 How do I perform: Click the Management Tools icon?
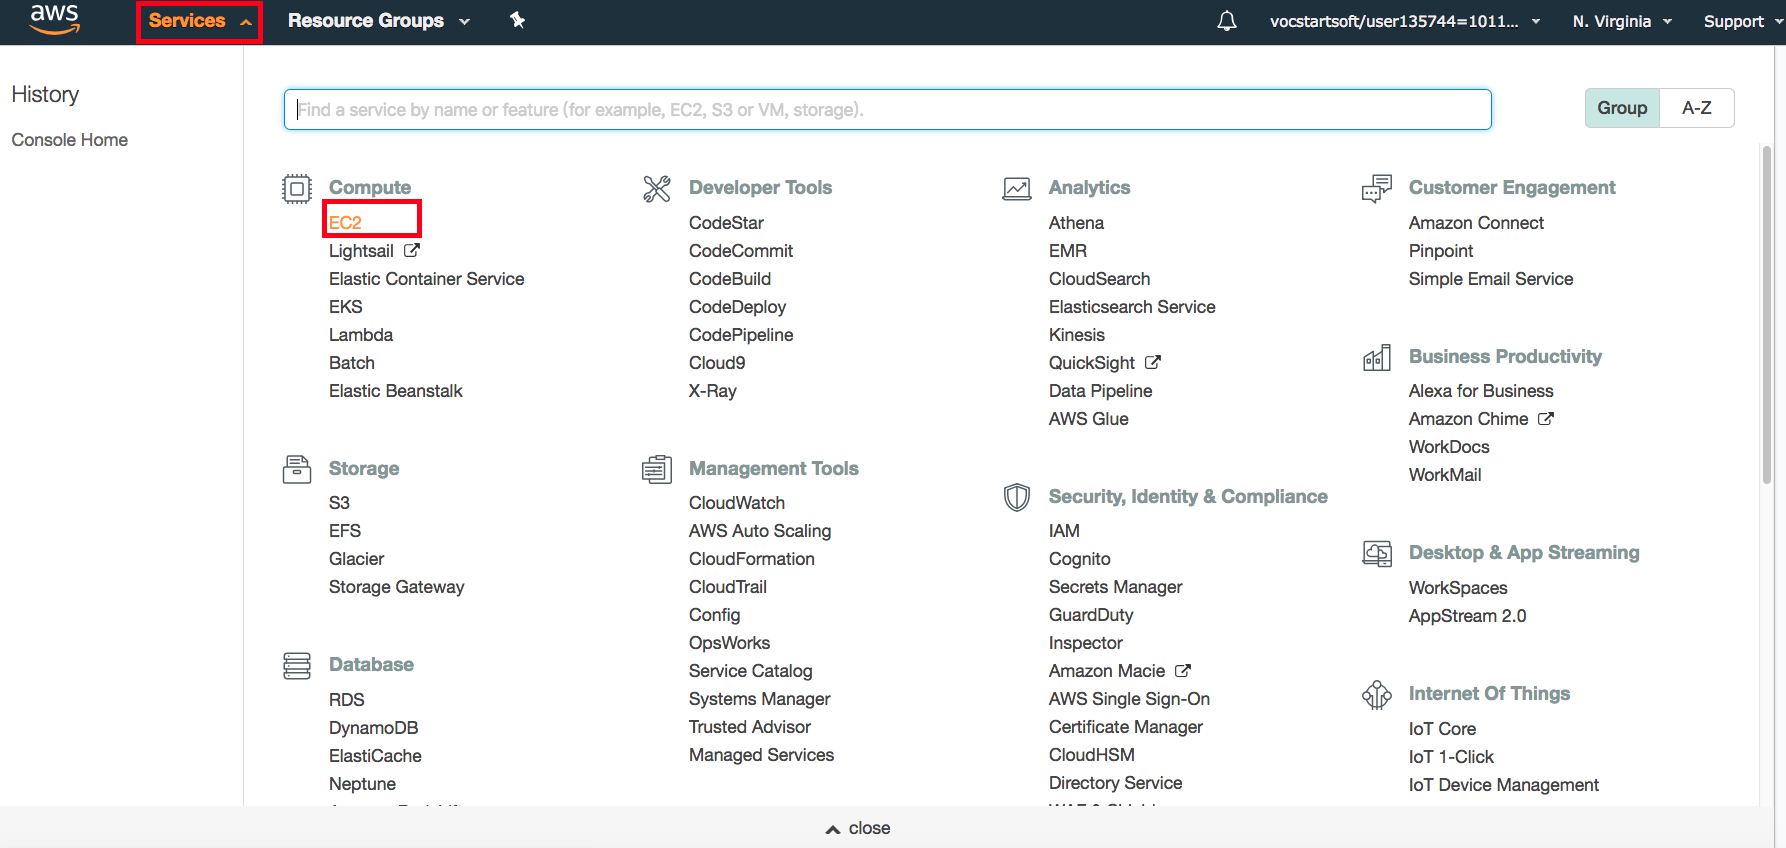point(657,469)
